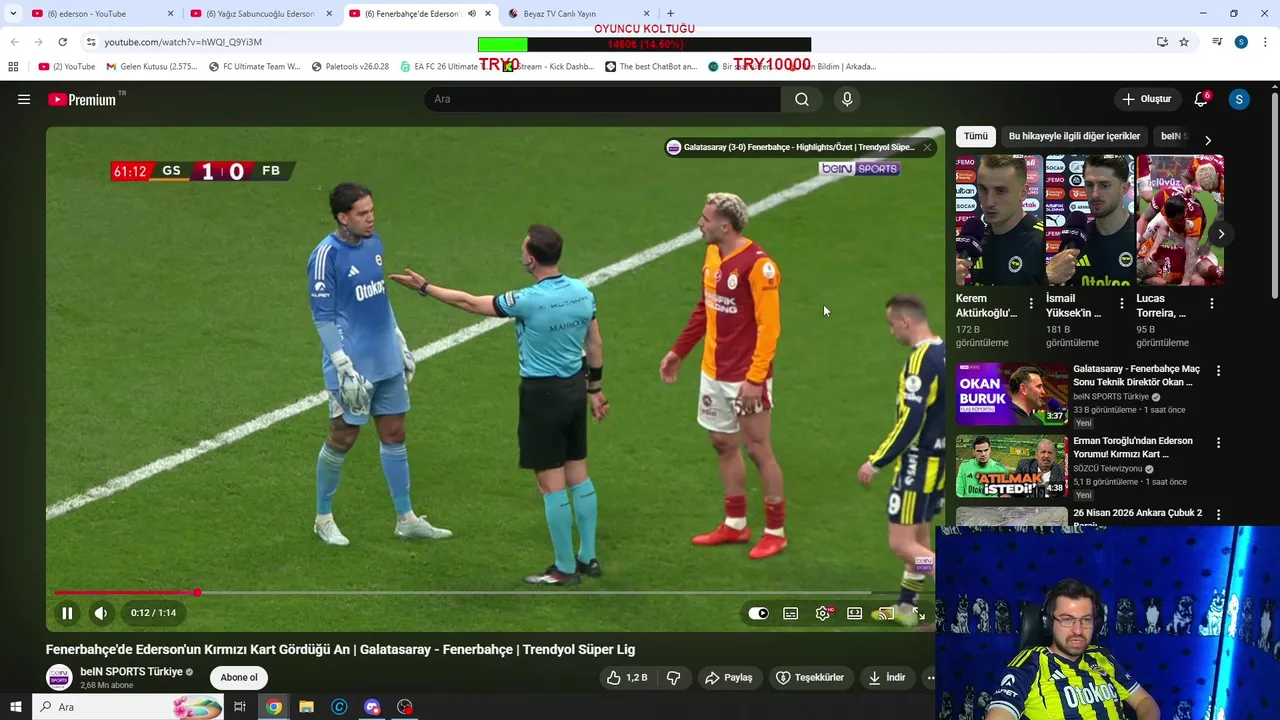Open the YouTube account avatar menu

pyautogui.click(x=1239, y=99)
